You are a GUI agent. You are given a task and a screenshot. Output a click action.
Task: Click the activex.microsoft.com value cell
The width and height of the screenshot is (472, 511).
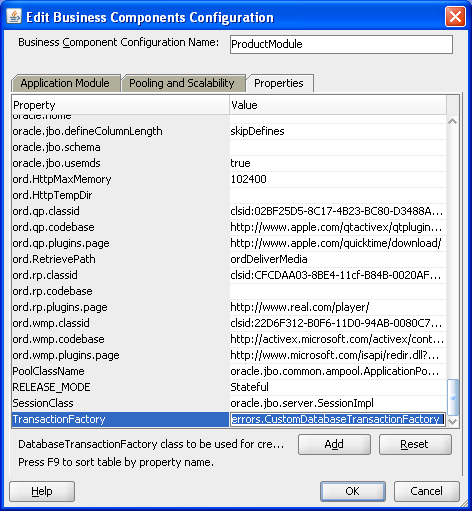338,339
